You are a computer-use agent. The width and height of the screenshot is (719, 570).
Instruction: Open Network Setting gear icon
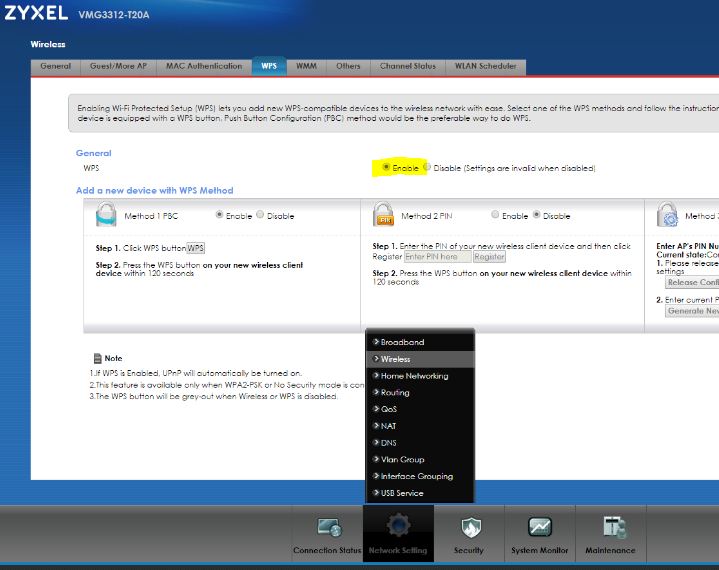[398, 527]
